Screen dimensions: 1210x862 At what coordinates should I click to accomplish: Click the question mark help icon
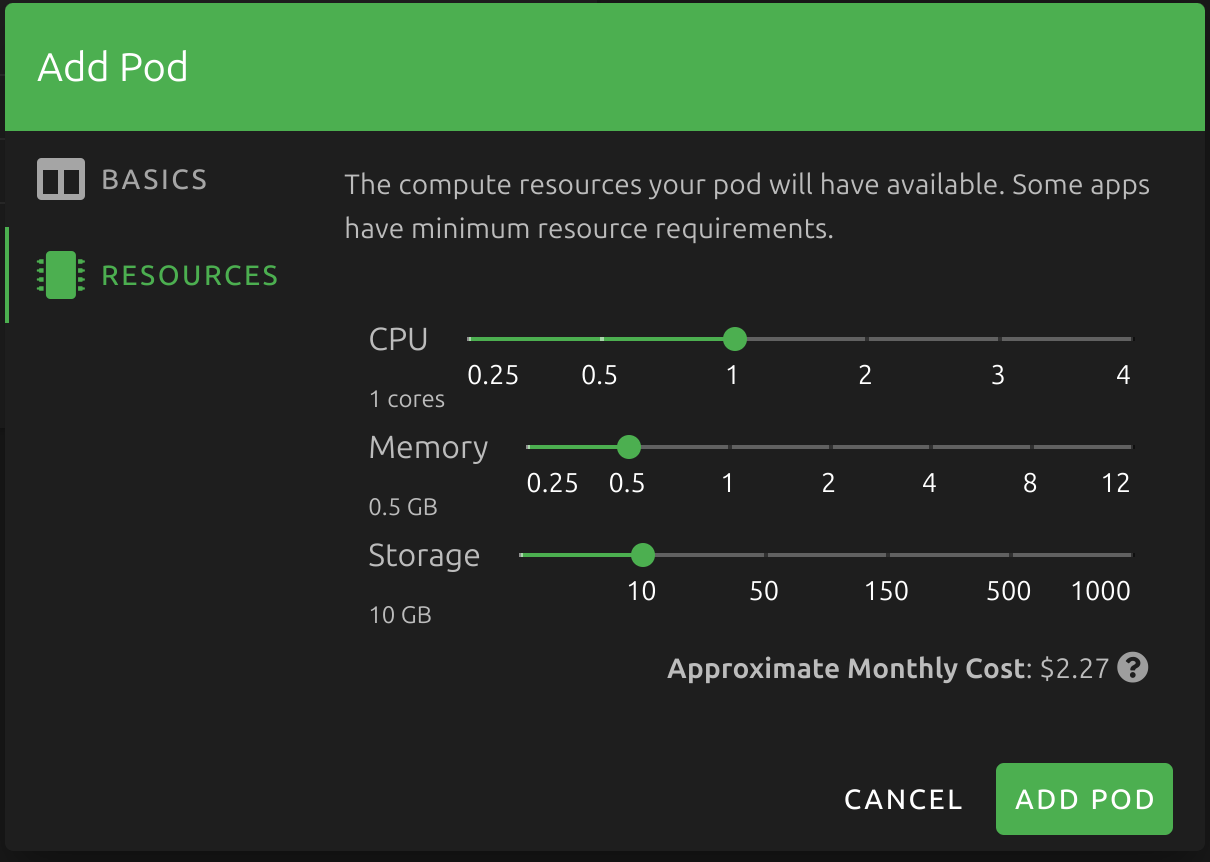[1133, 667]
